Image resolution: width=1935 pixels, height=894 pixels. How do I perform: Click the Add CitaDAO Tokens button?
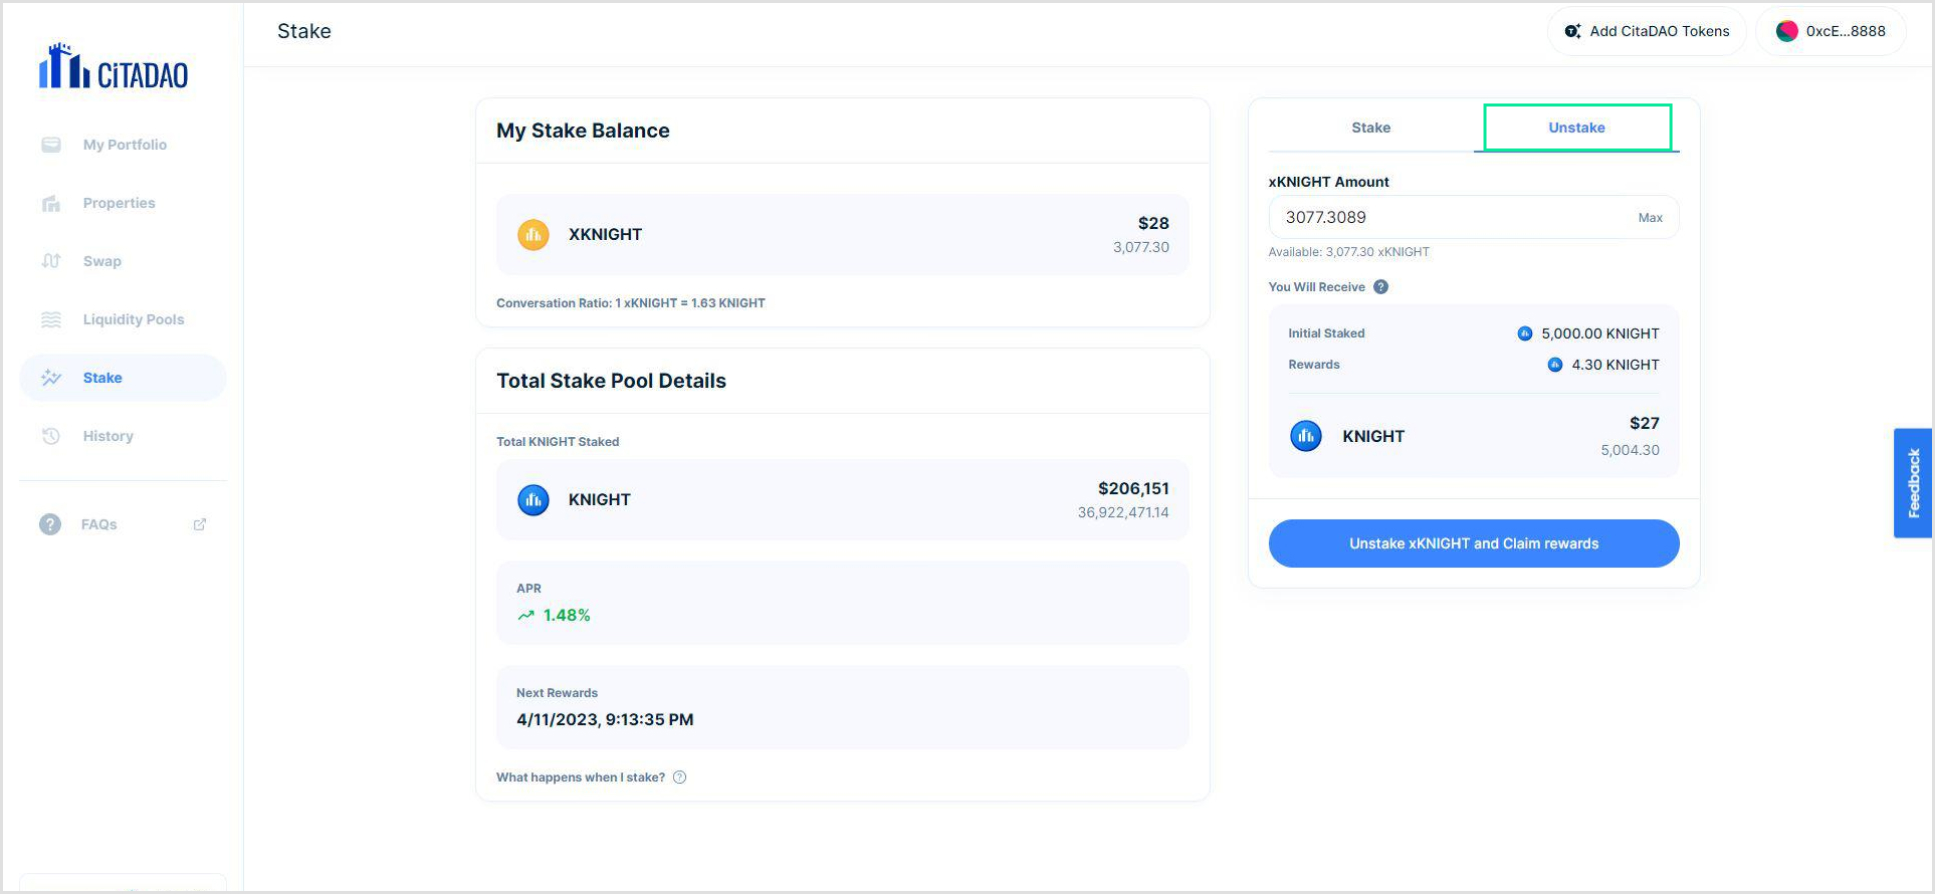coord(1647,31)
